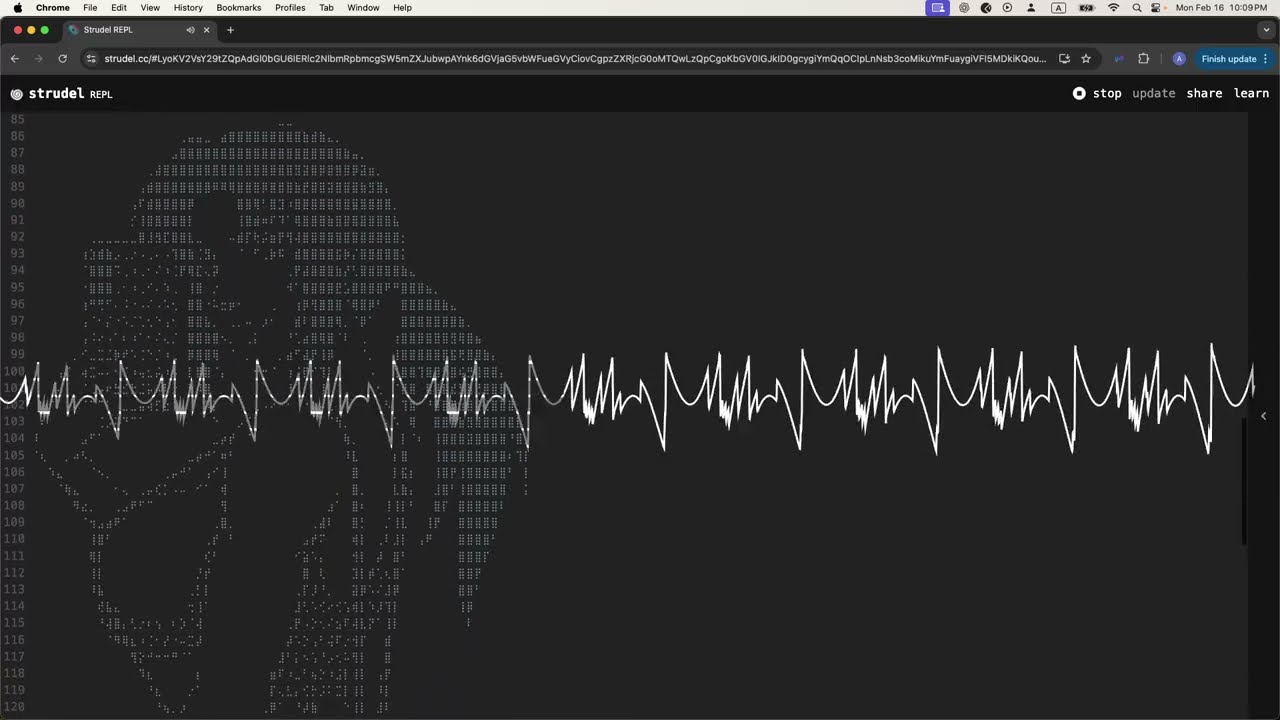View site information icon in address bar

pyautogui.click(x=91, y=59)
